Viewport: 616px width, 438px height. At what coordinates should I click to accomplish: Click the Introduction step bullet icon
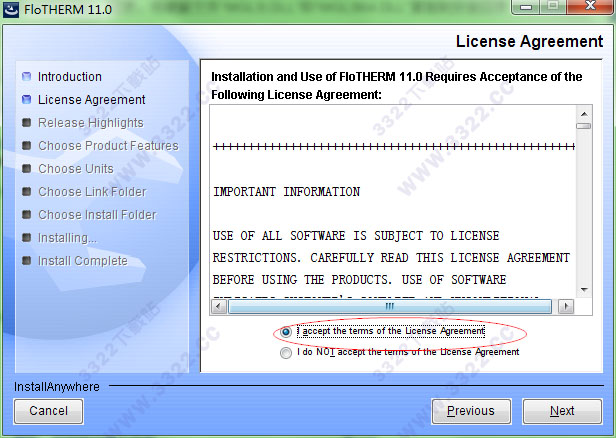pos(26,76)
